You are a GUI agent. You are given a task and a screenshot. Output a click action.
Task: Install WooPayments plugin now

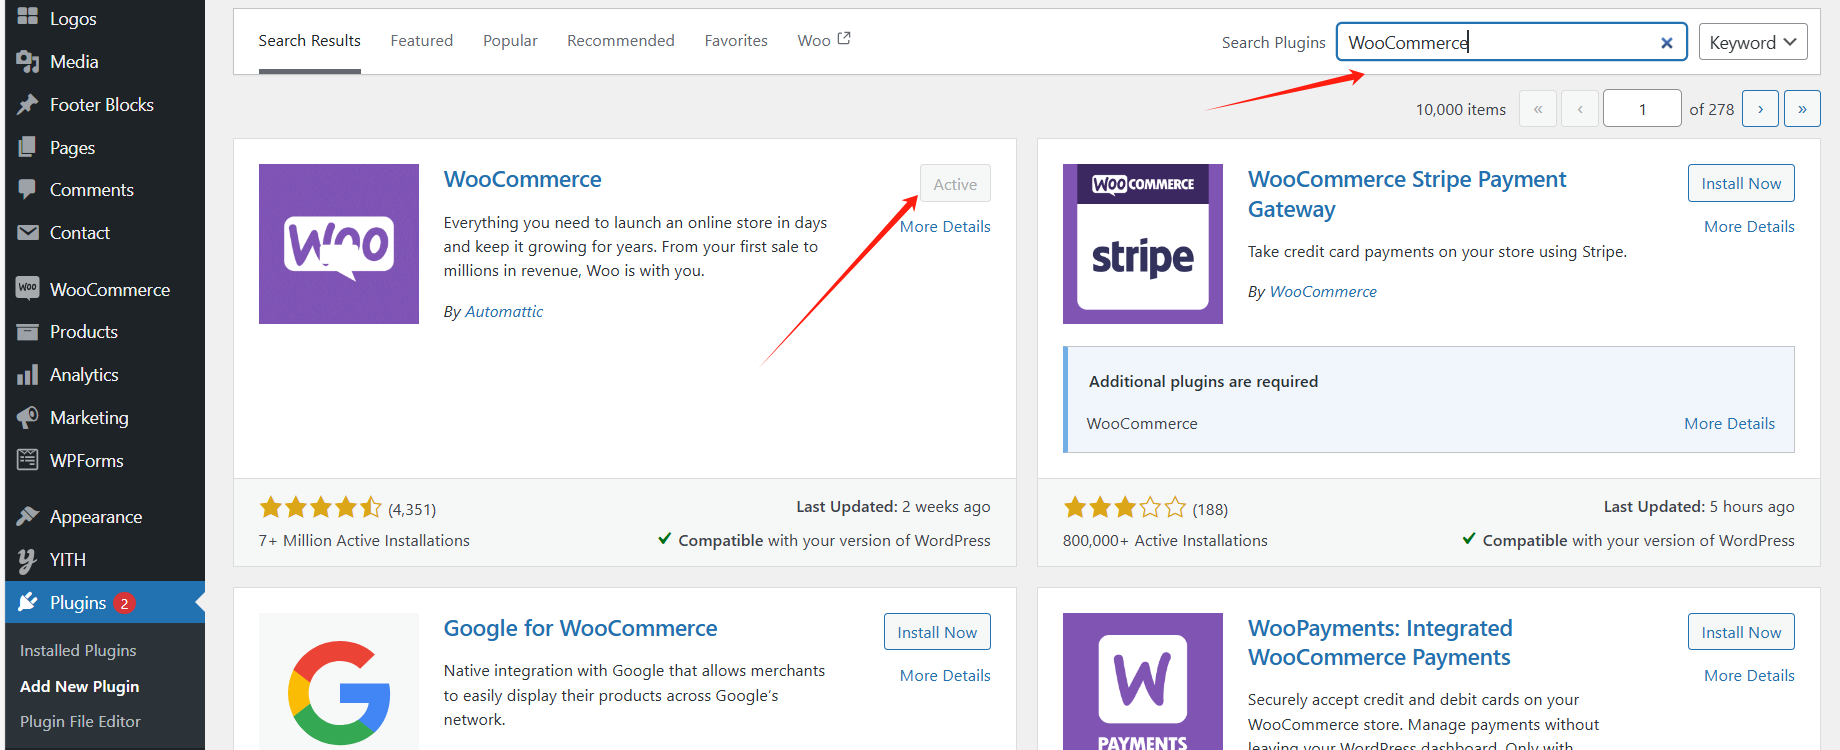click(x=1741, y=632)
